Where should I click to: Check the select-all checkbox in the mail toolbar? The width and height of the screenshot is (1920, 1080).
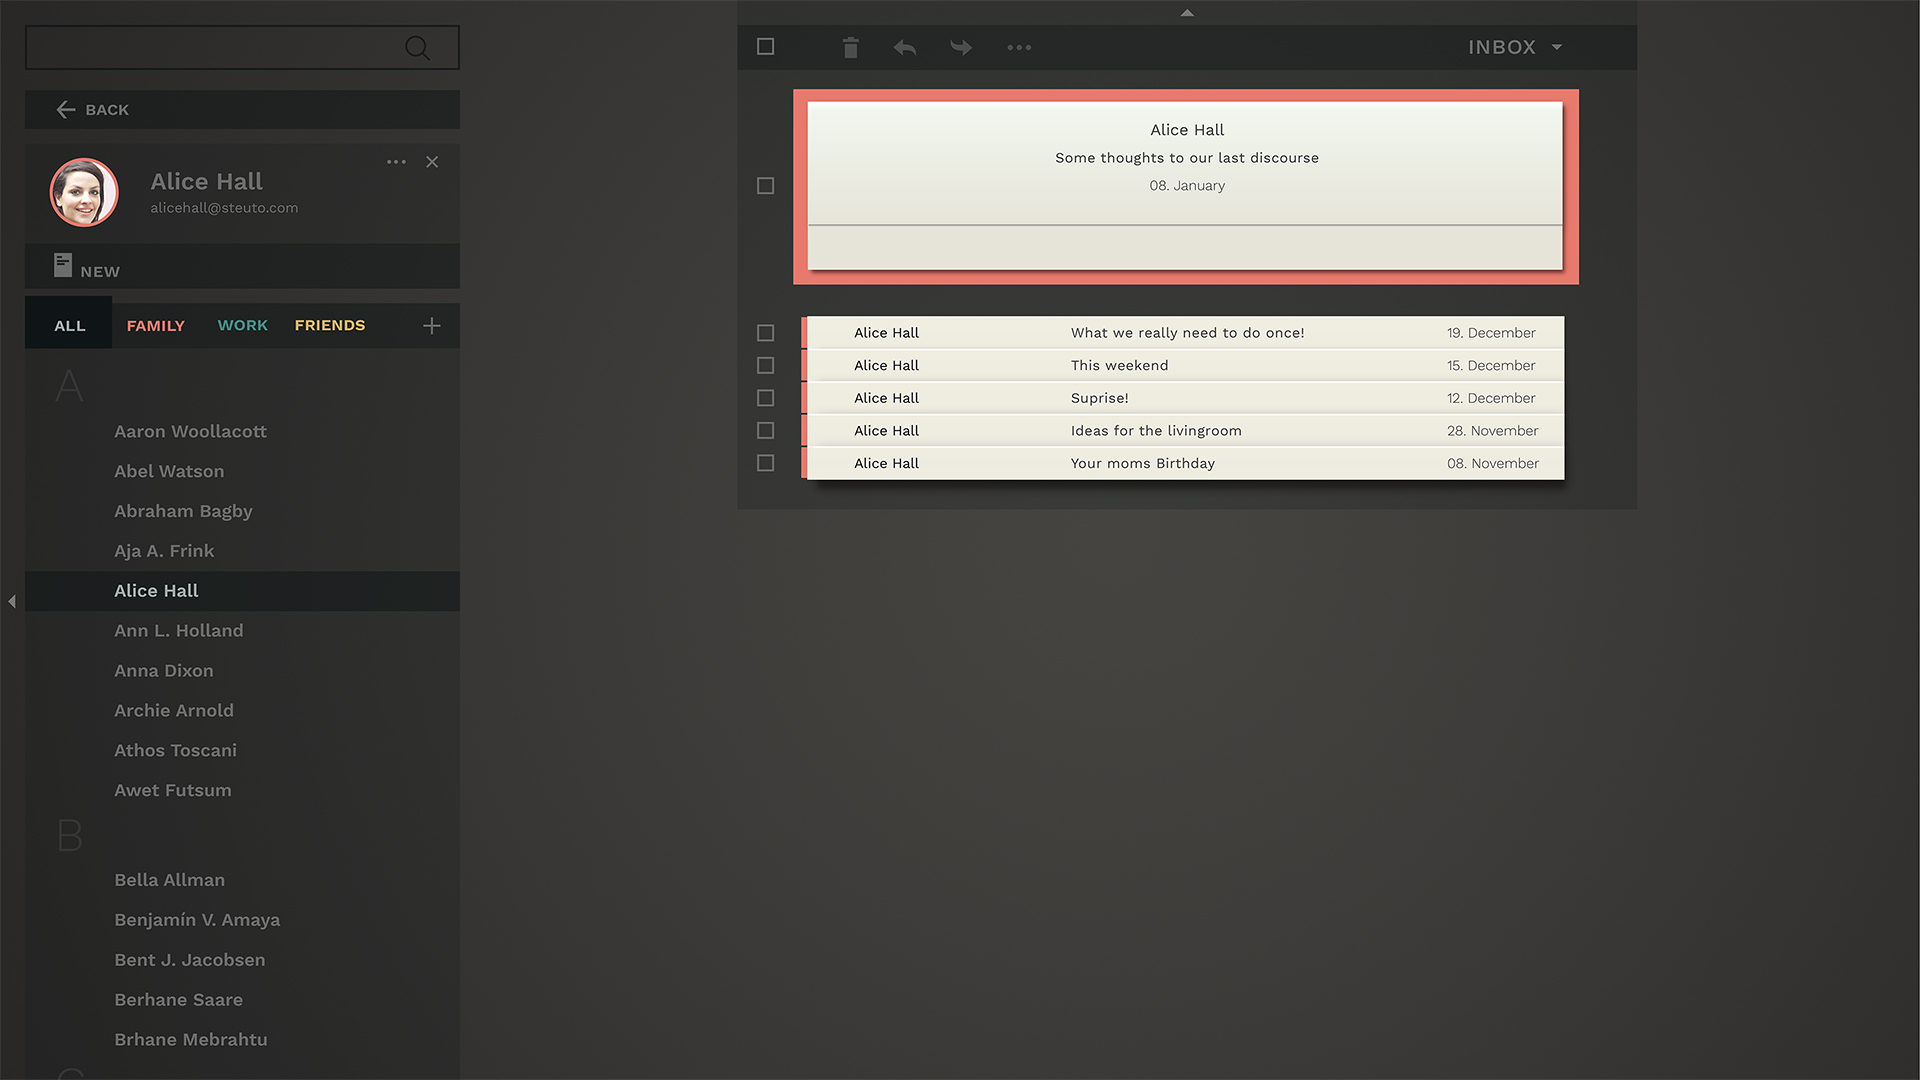pyautogui.click(x=765, y=46)
